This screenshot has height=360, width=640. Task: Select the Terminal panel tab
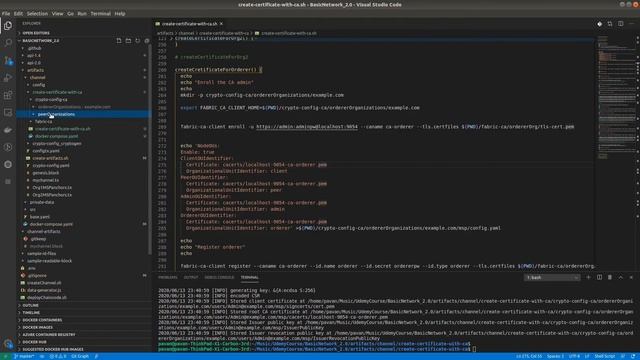(x=249, y=278)
